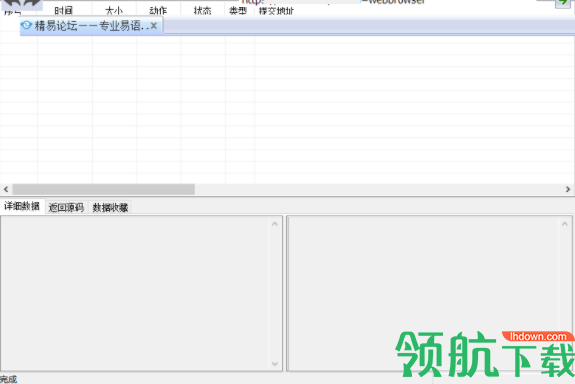Open the 详细数据 tab
Image resolution: width=575 pixels, height=384 pixels.
(22, 206)
